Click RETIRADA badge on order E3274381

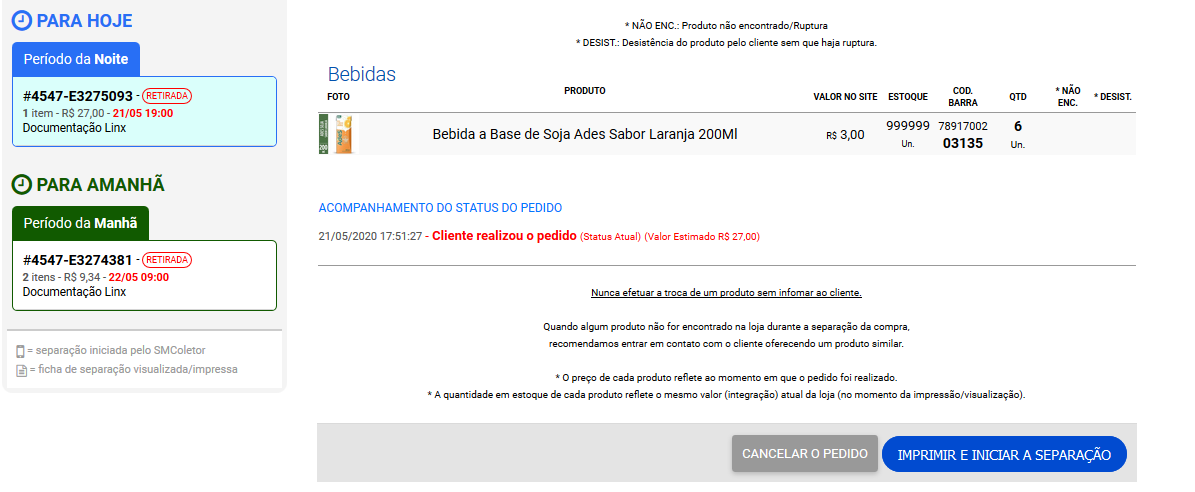pyautogui.click(x=167, y=260)
